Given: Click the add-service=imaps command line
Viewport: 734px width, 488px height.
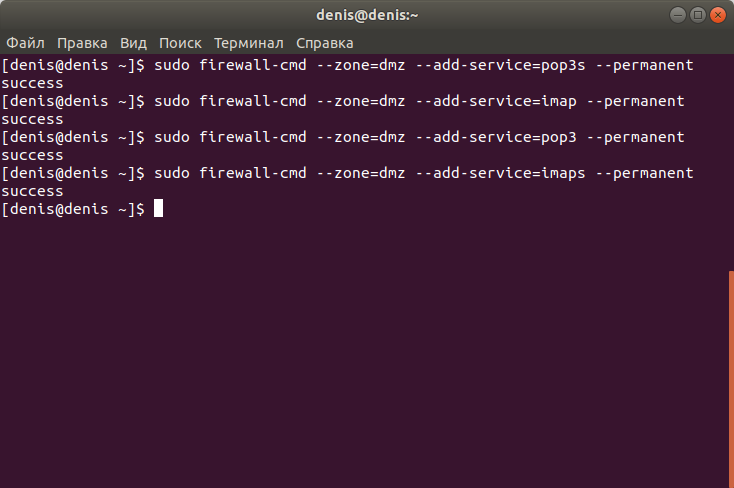Looking at the screenshot, I should click(347, 173).
